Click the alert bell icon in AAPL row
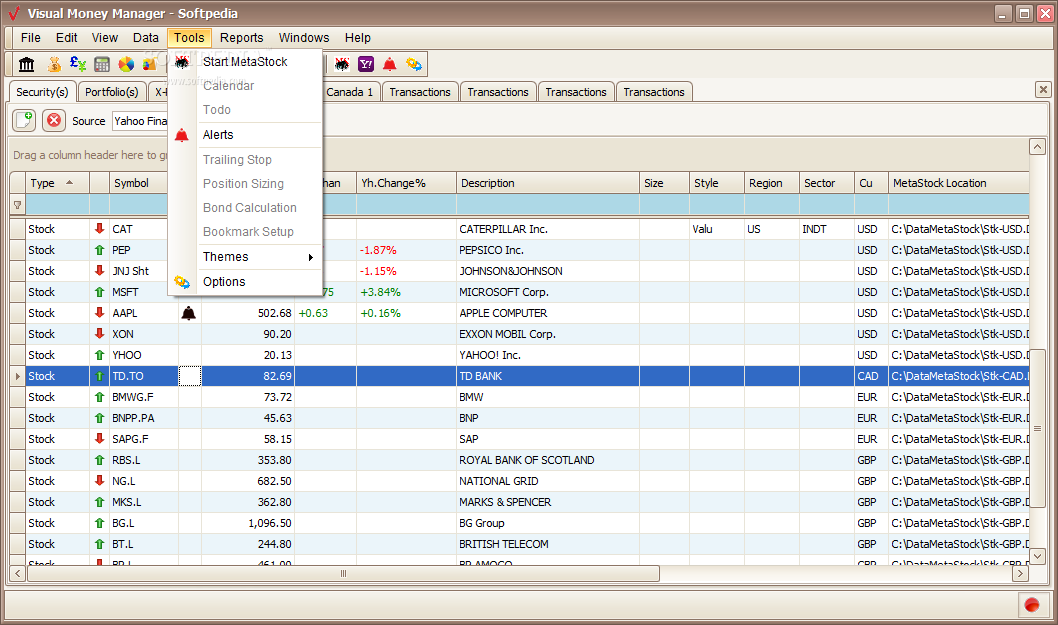This screenshot has height=625, width=1058. coord(189,313)
